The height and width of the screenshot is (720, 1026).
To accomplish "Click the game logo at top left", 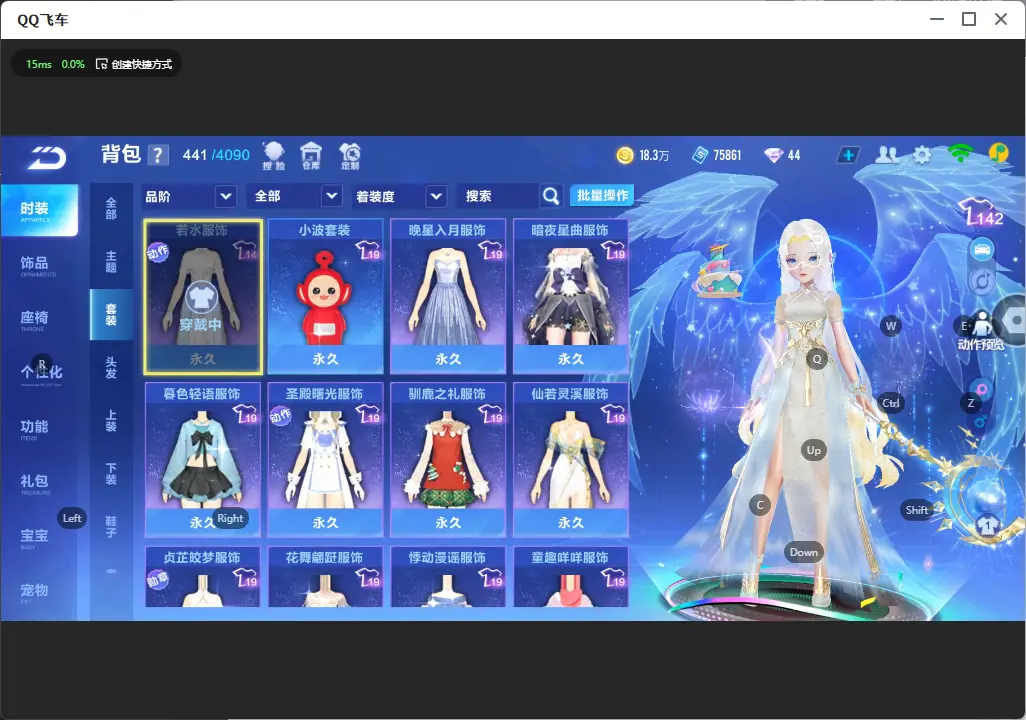I will tap(46, 157).
